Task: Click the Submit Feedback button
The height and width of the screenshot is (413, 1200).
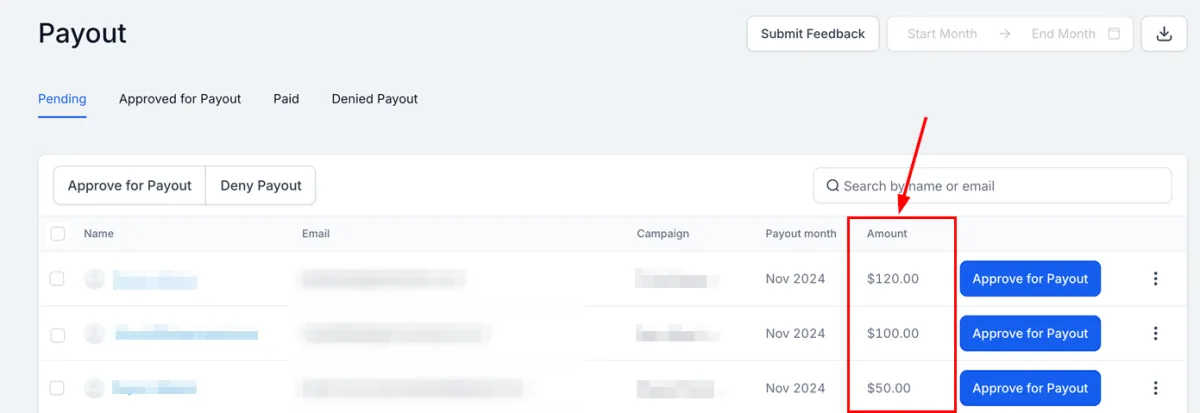Action: pos(813,33)
